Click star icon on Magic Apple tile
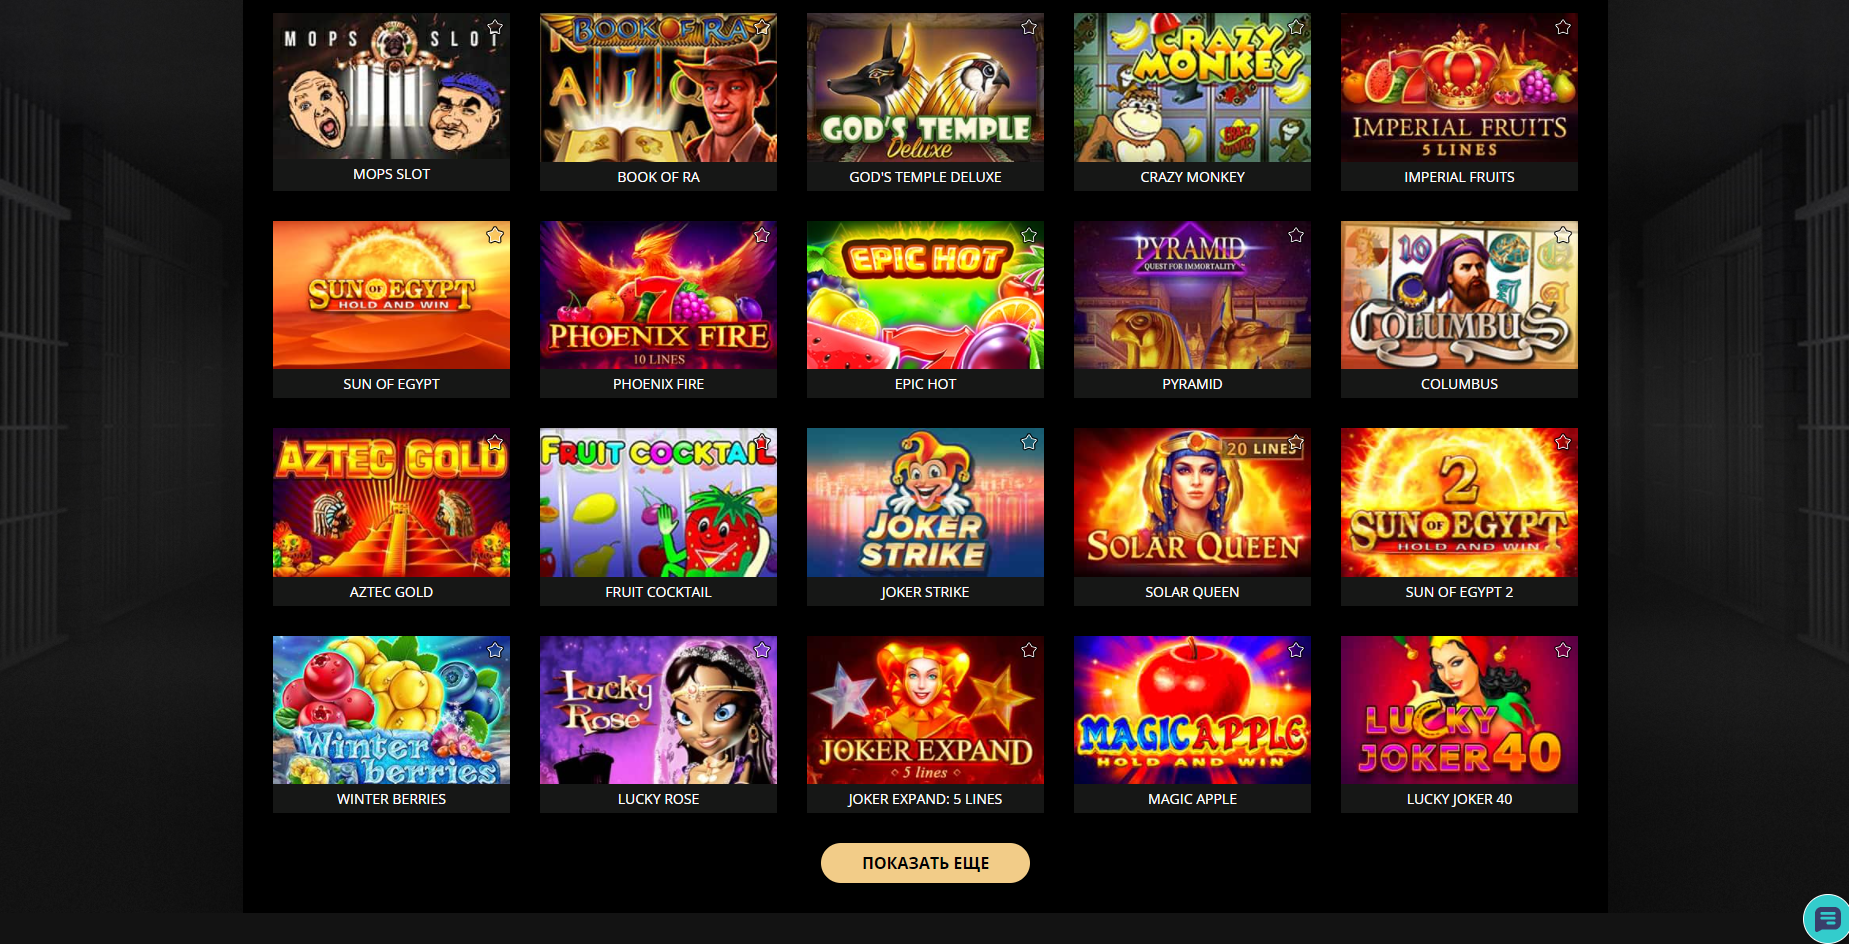The image size is (1849, 944). 1296,650
